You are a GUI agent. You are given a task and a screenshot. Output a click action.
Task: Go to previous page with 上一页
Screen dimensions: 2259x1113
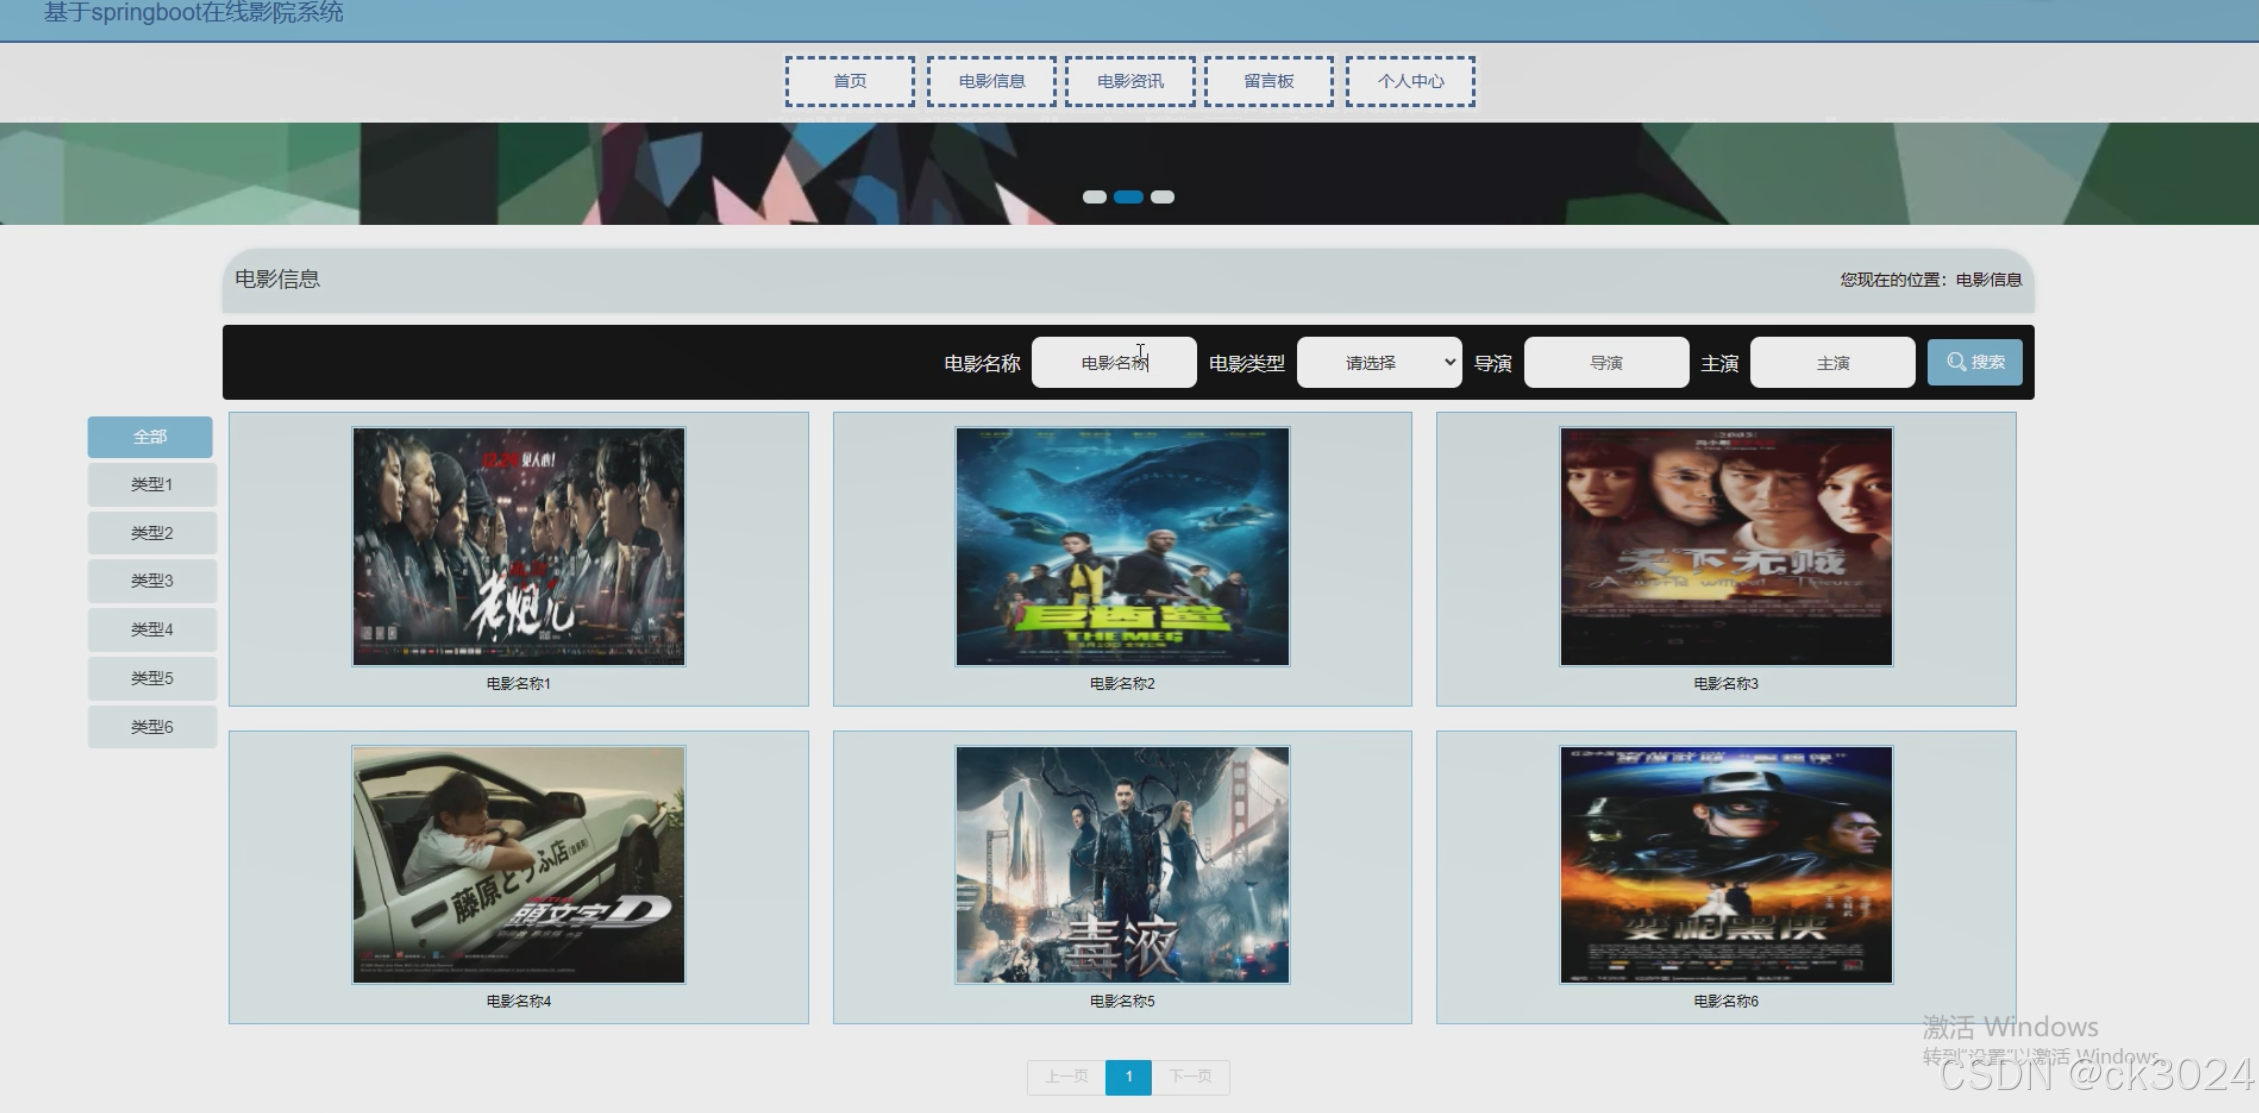pos(1066,1077)
